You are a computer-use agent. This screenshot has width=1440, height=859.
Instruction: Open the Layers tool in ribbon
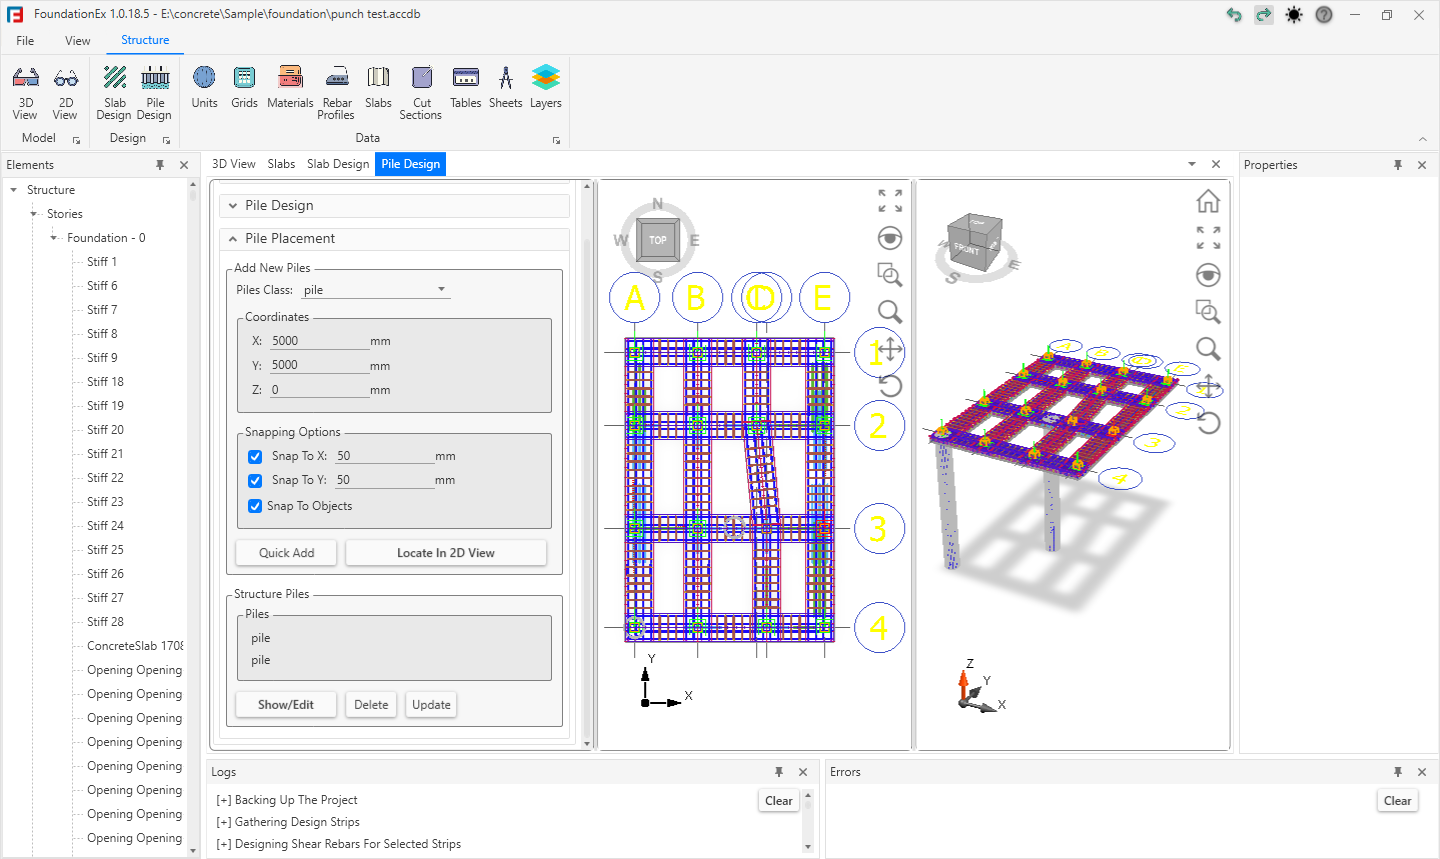coord(545,87)
